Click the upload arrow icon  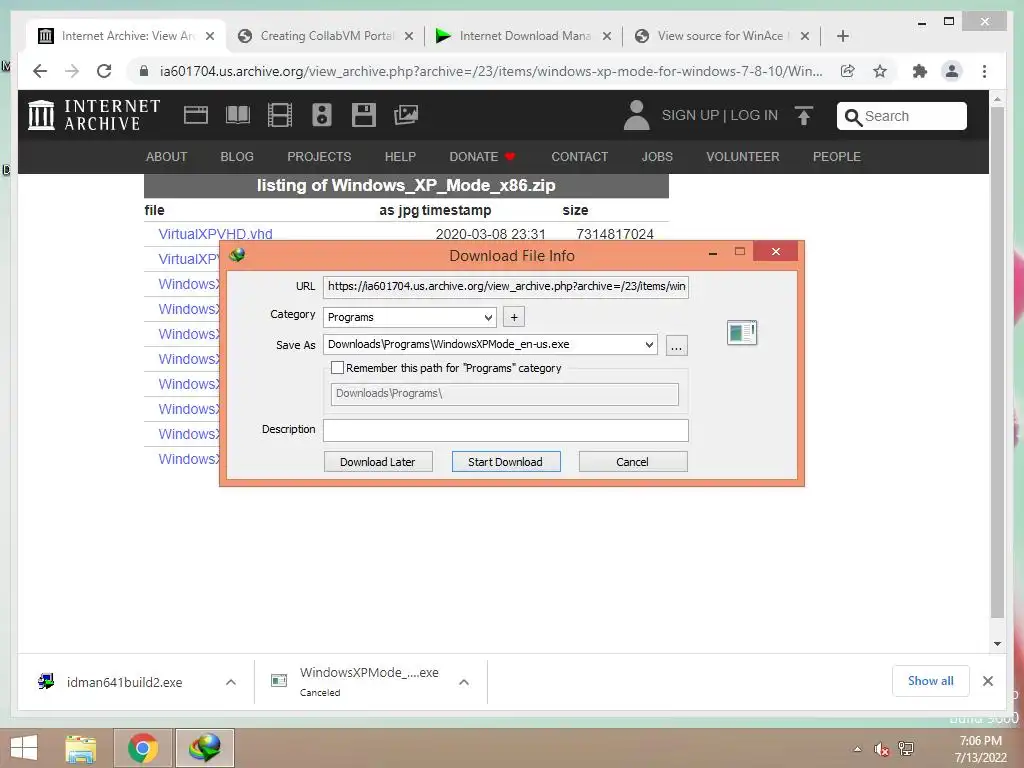click(x=804, y=116)
